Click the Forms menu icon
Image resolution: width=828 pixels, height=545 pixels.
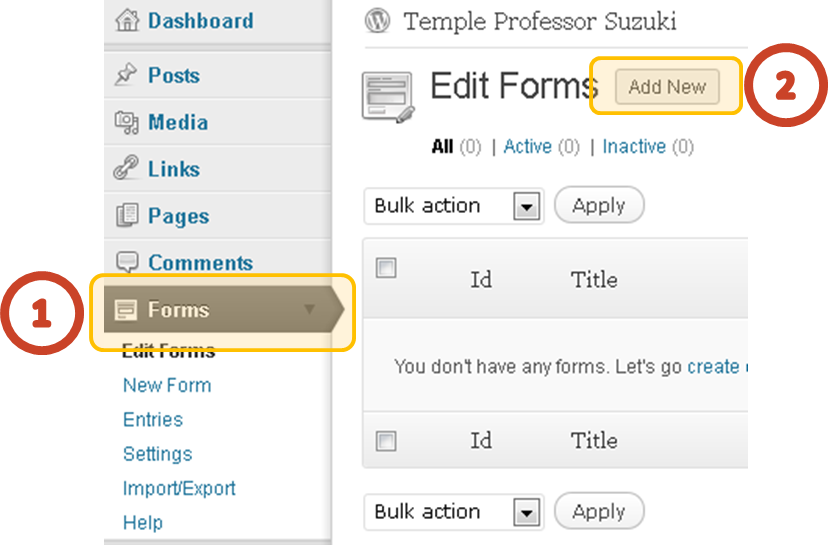pos(126,309)
